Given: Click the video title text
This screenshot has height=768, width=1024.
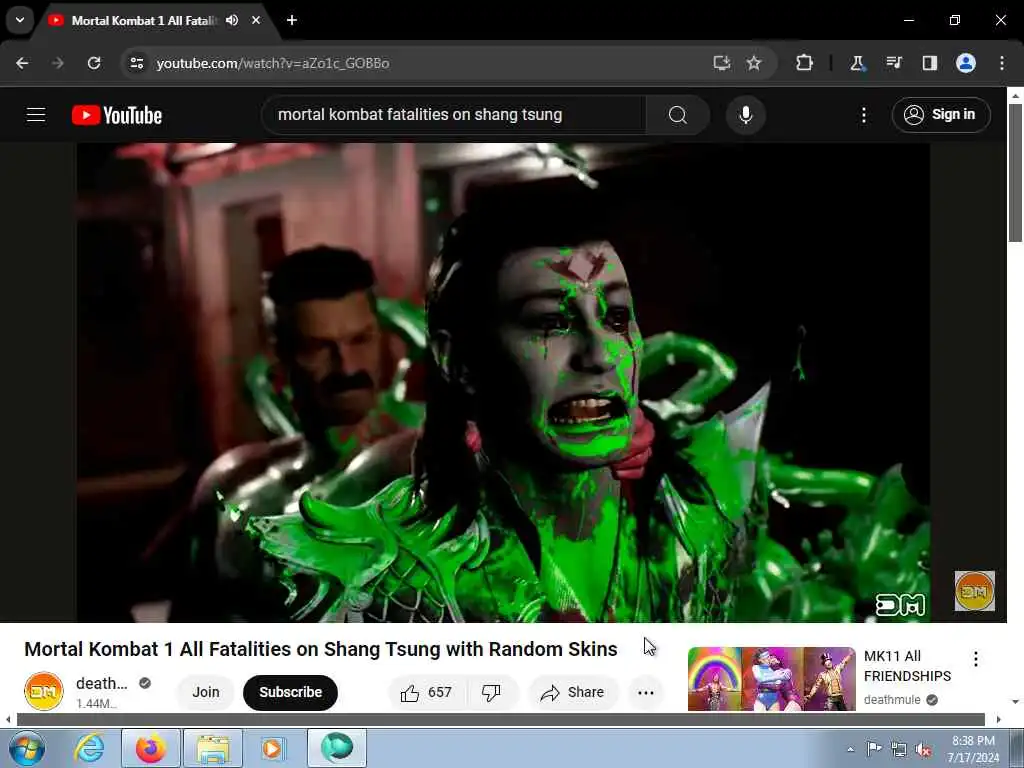Looking at the screenshot, I should point(321,649).
